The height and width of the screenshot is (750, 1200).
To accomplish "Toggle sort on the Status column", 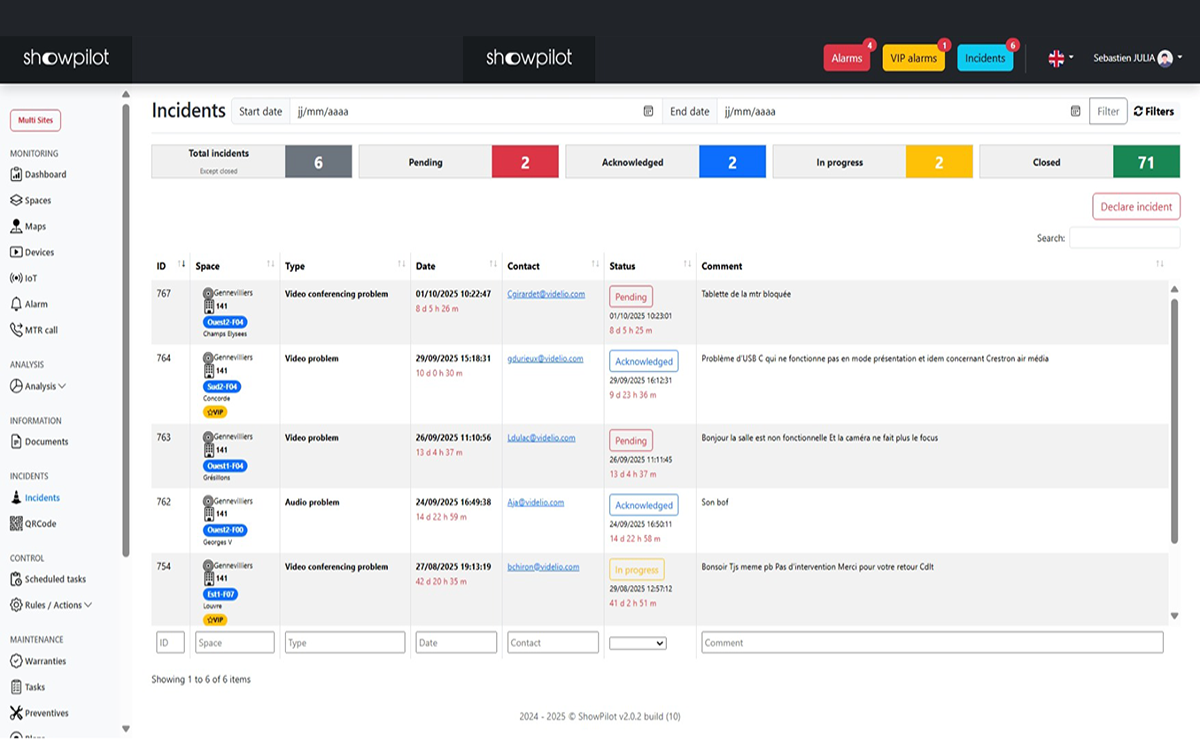I will click(x=687, y=264).
